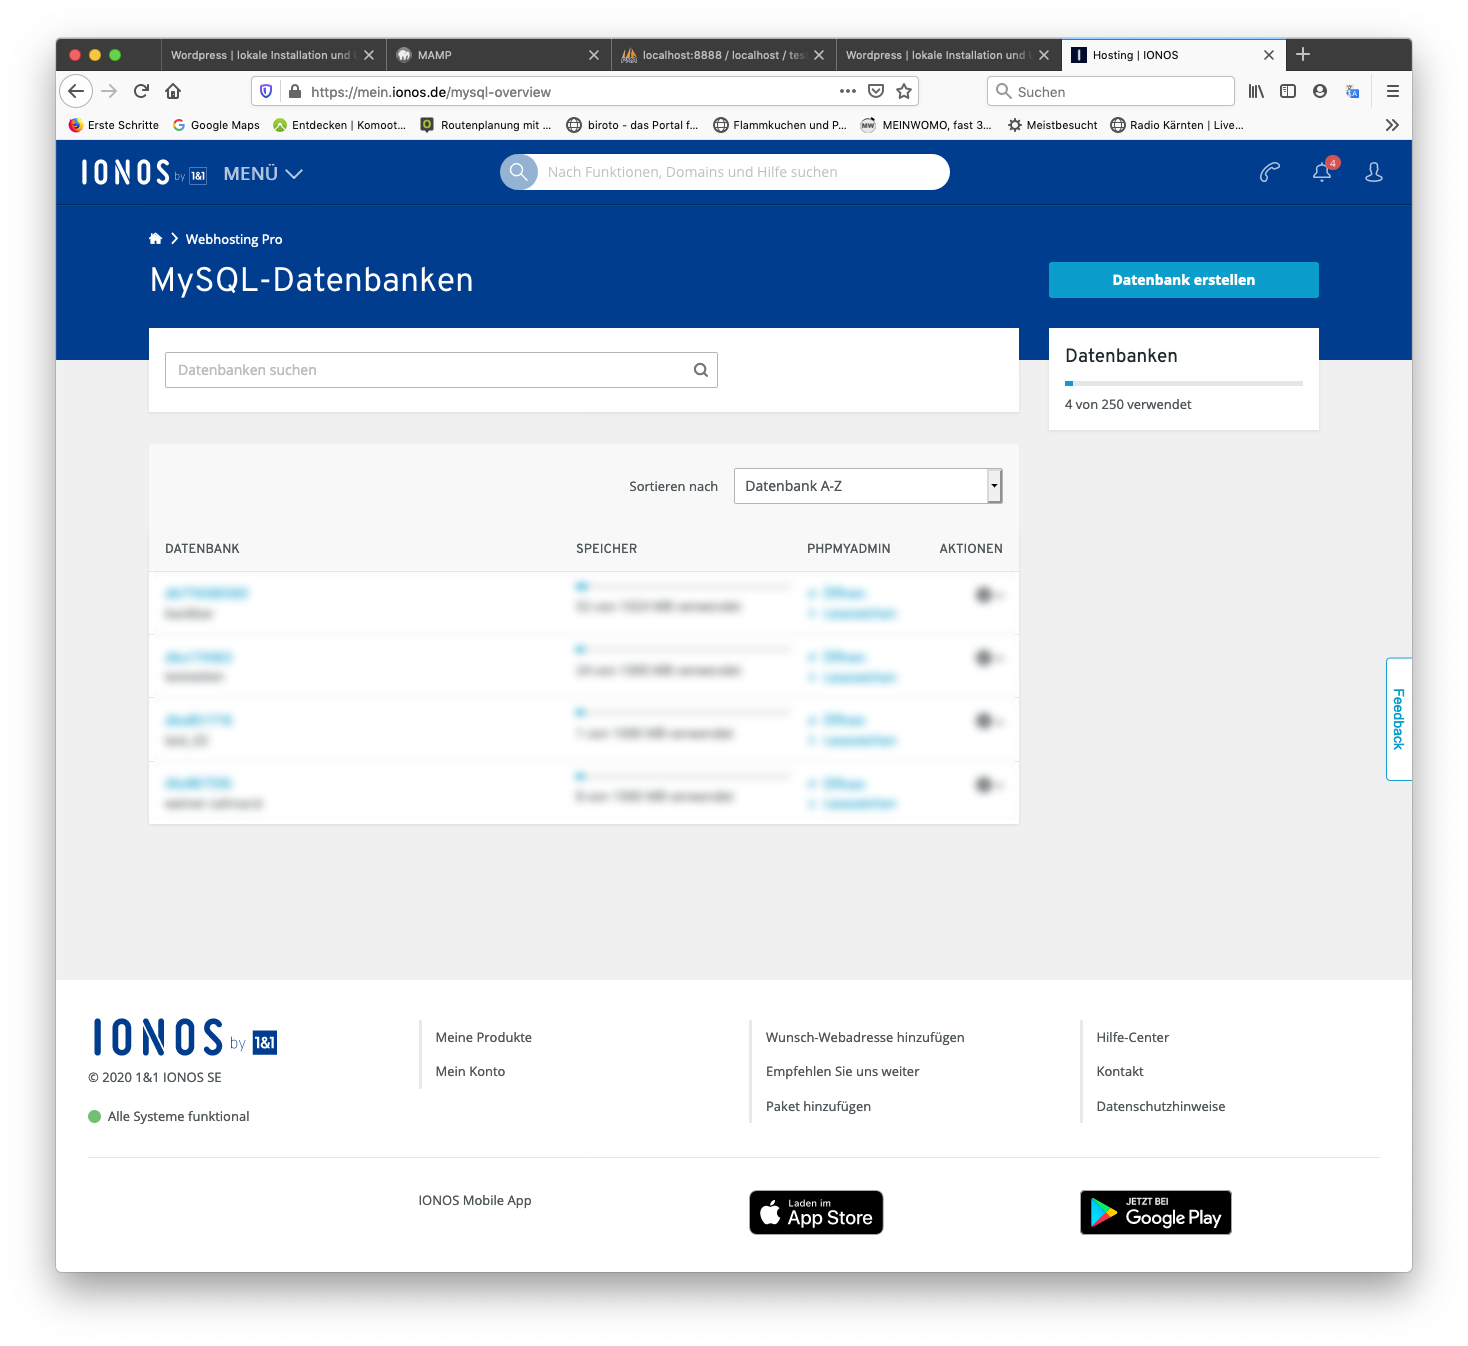Click the Firefox reload page icon
Screen dimensions: 1468x1346
pyautogui.click(x=141, y=91)
